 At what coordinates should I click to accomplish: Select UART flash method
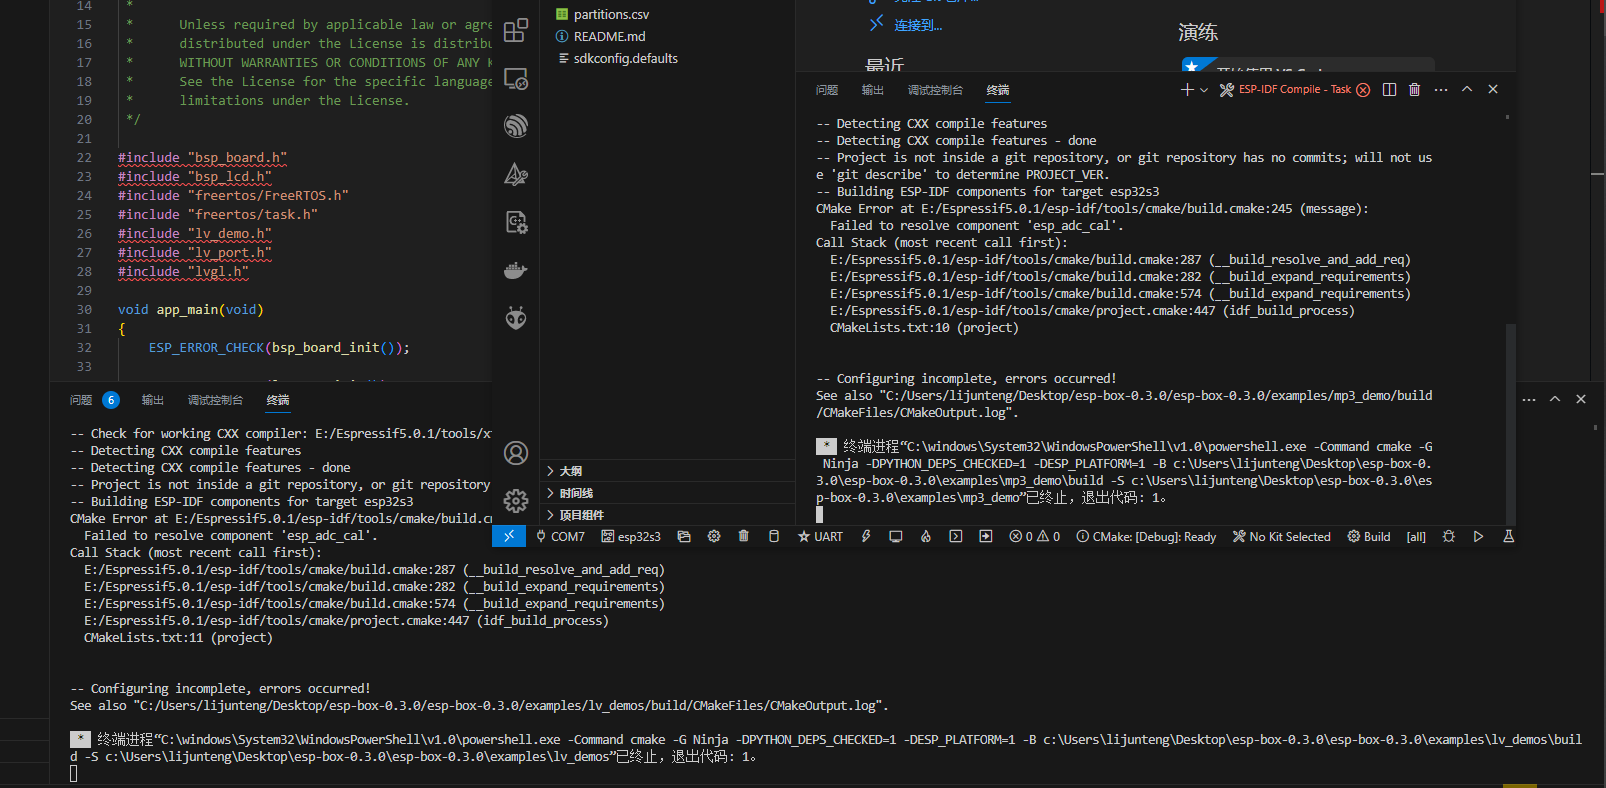(820, 537)
